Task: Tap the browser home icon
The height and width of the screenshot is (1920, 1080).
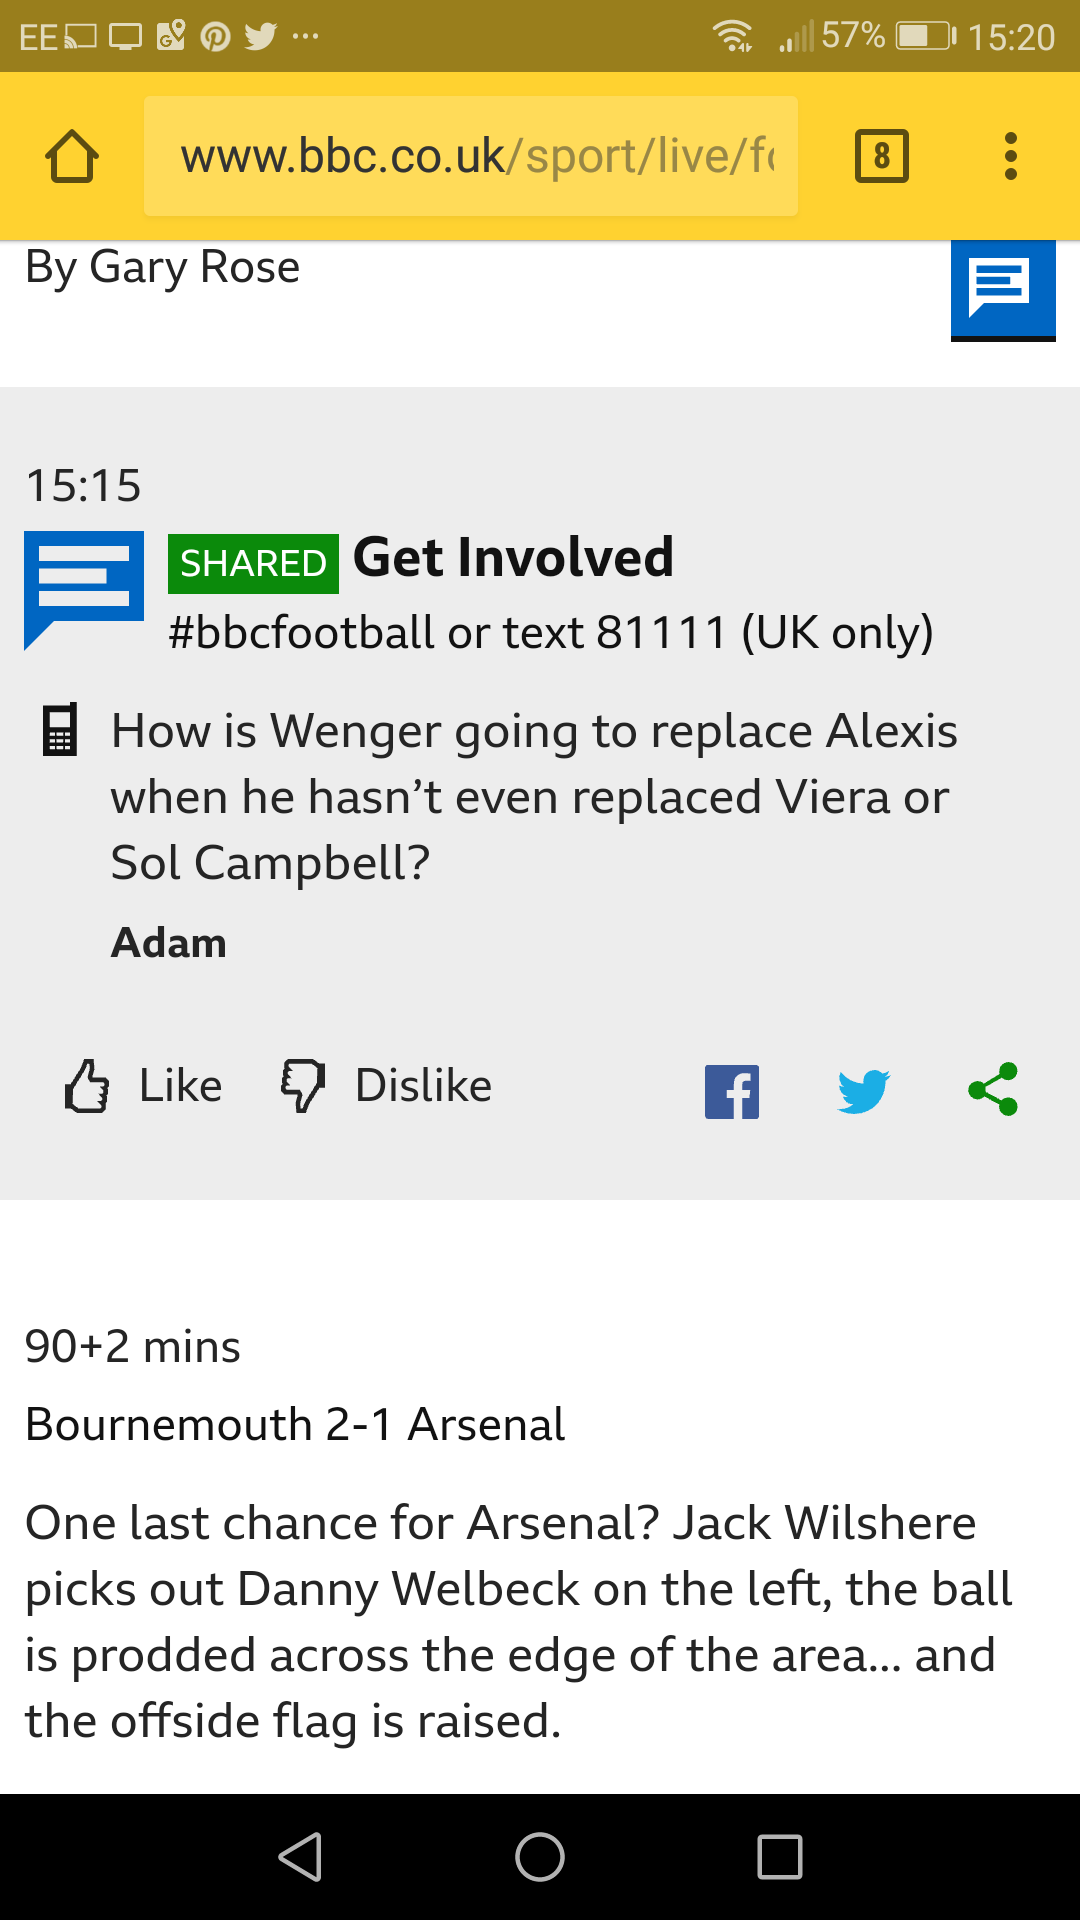Action: click(72, 157)
